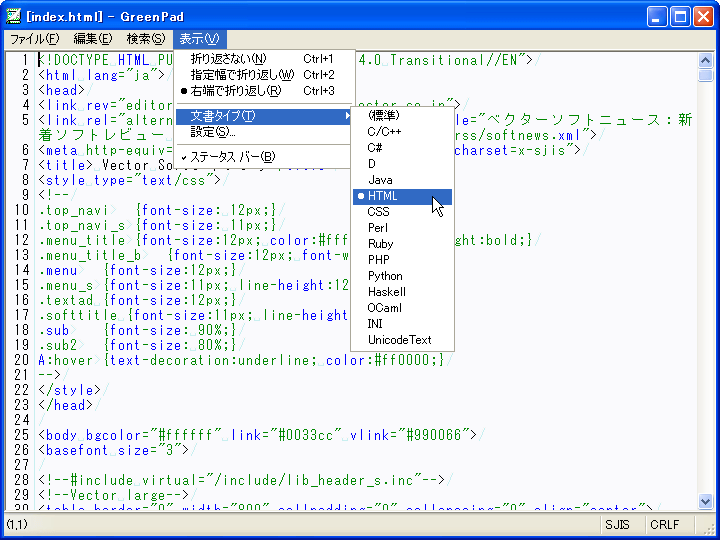The height and width of the screenshot is (540, 720).
Task: Click the .top_navi_s CSS rule
Action: (x=158, y=225)
